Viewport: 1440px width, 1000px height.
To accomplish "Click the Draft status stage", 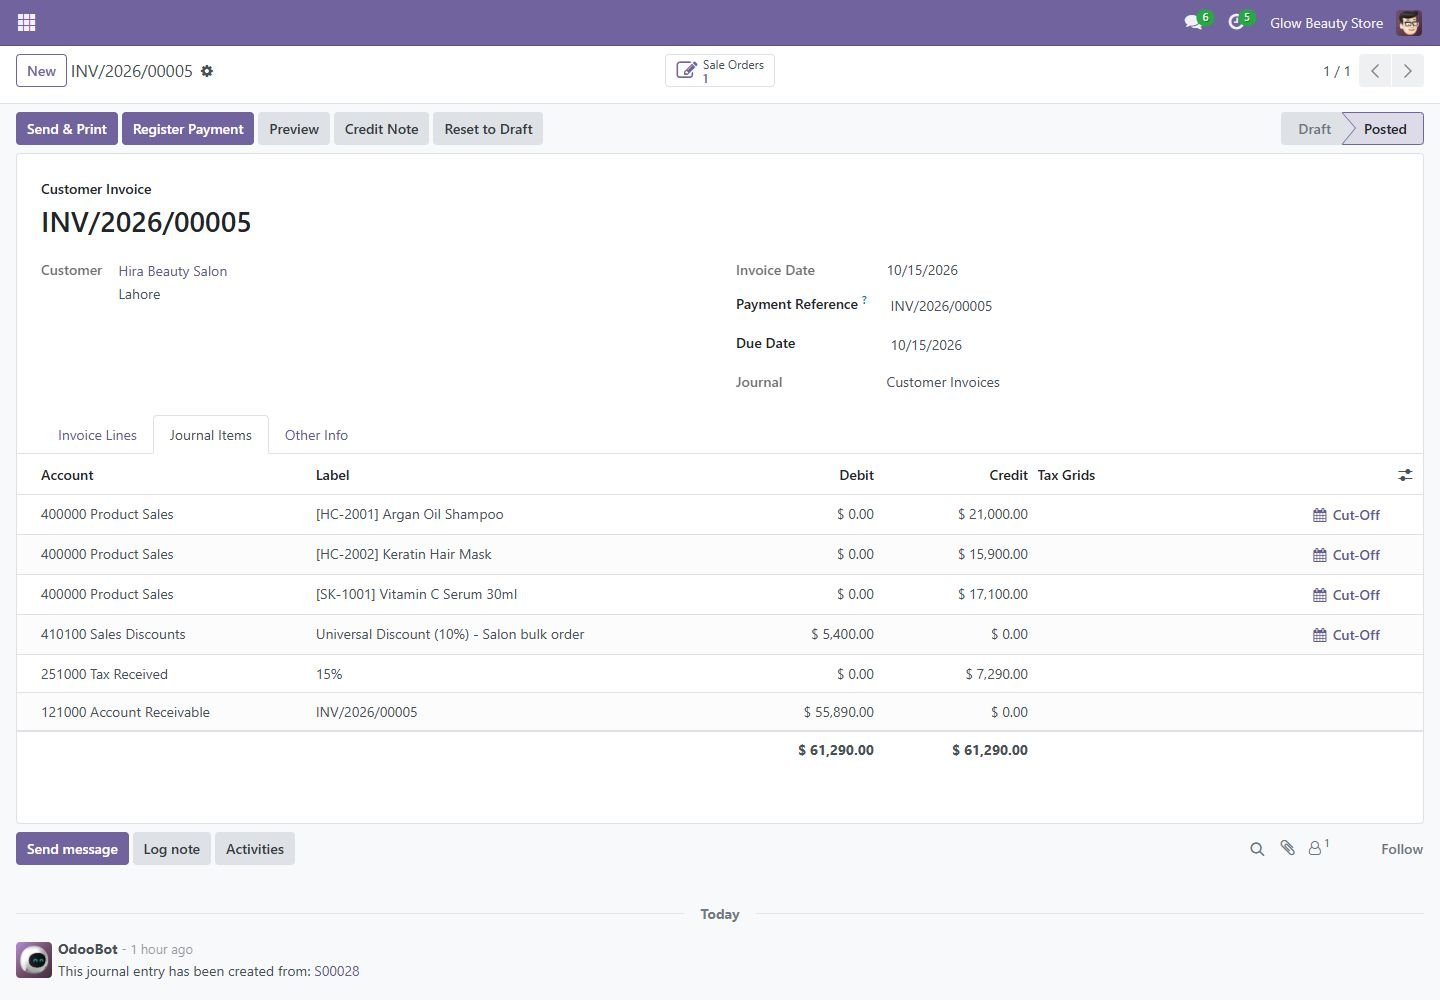I will pyautogui.click(x=1314, y=129).
